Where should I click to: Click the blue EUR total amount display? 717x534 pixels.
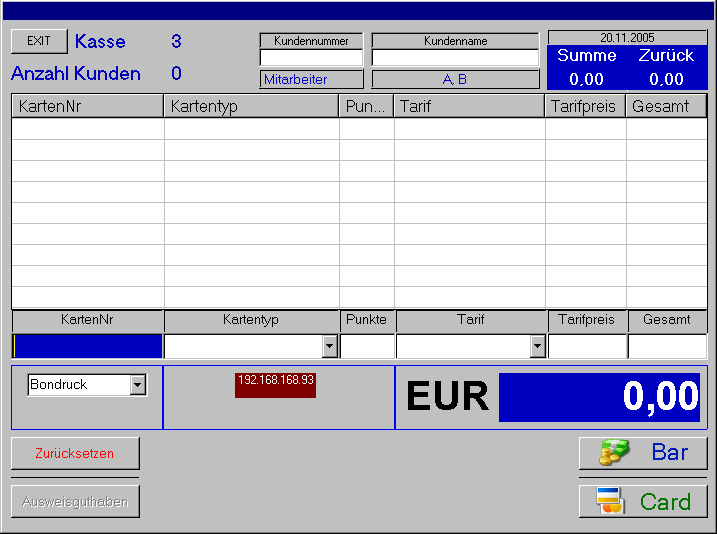(x=599, y=397)
